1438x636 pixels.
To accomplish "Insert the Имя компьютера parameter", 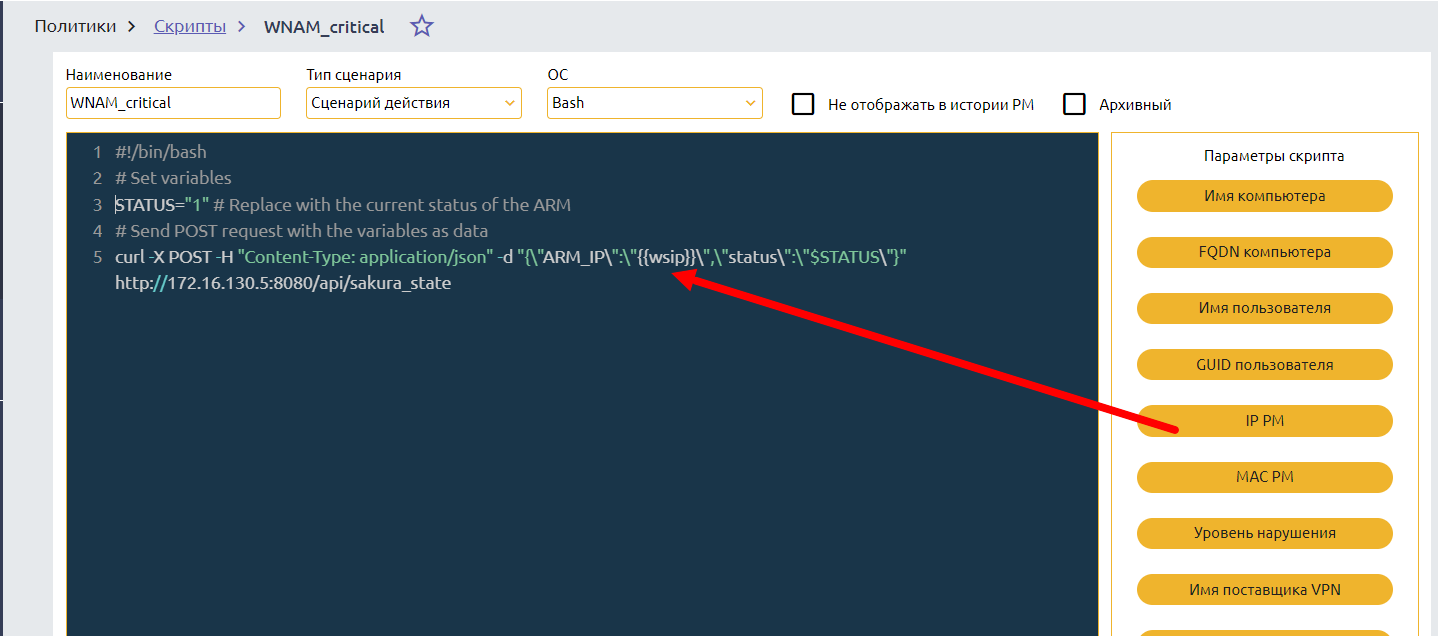I will coord(1264,196).
